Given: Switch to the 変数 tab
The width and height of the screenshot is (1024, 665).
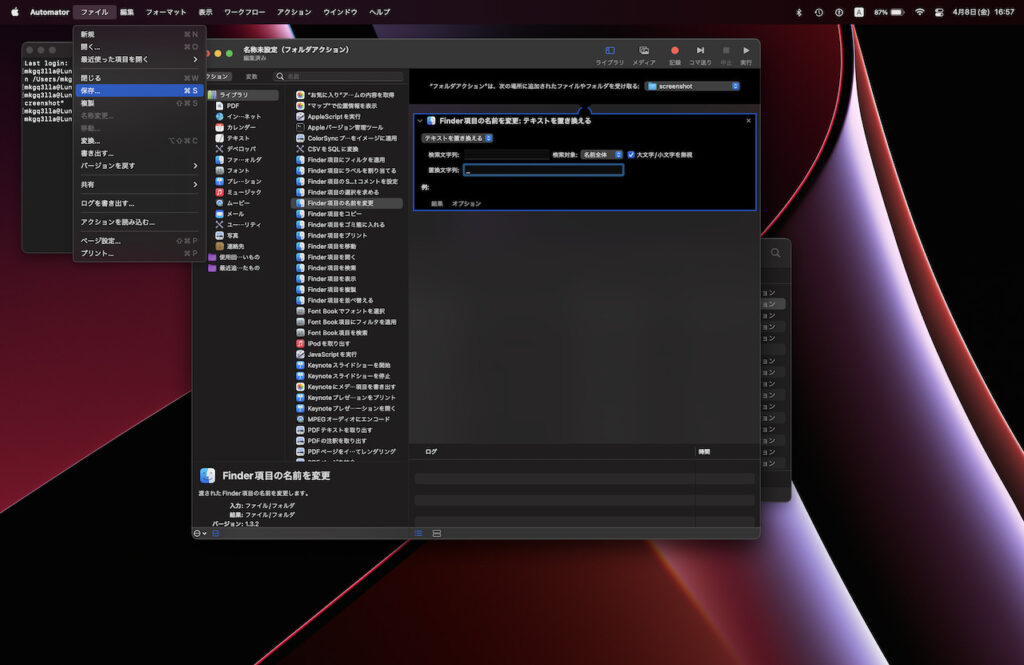Looking at the screenshot, I should 251,76.
